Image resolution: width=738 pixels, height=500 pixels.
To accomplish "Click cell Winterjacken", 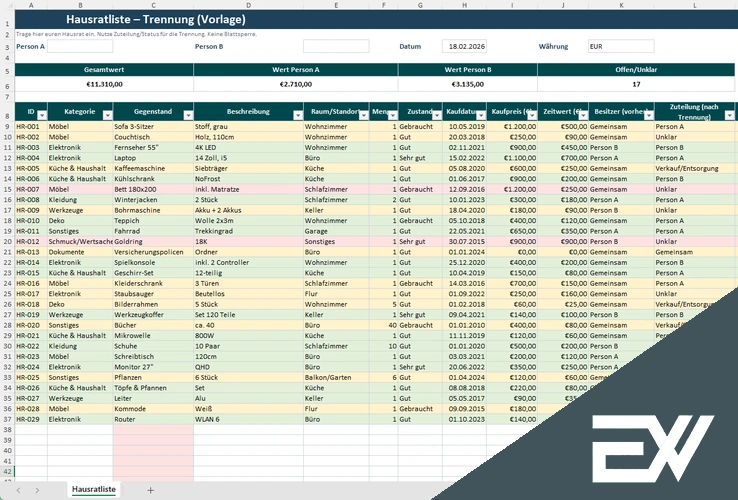I will click(x=153, y=200).
